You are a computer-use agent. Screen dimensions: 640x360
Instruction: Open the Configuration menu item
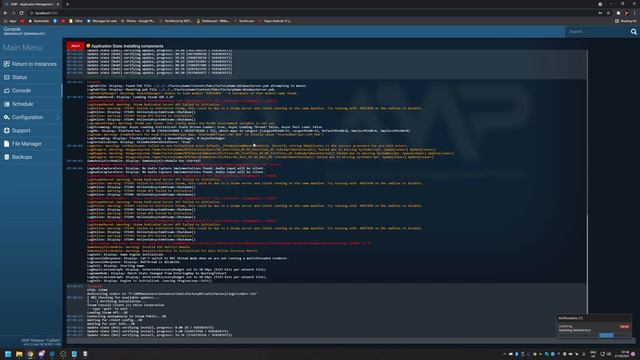31,117
